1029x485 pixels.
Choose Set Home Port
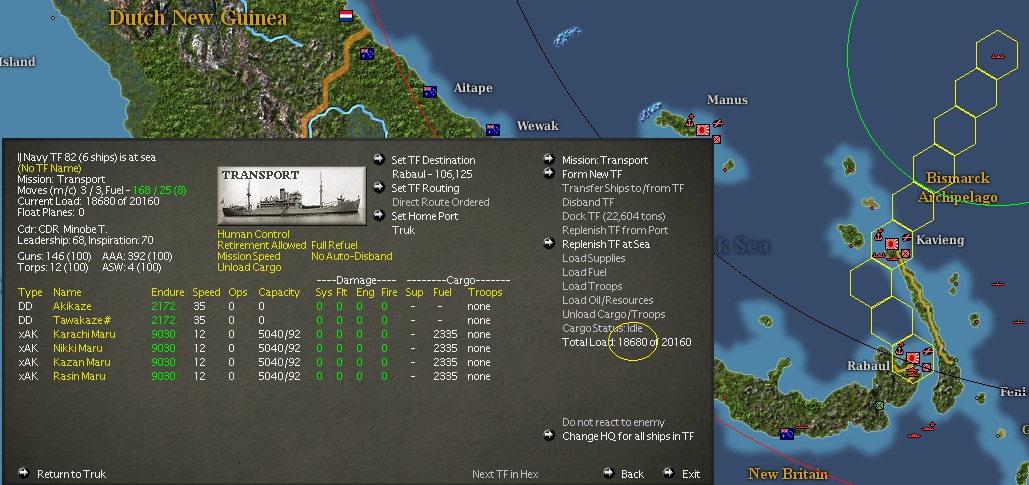click(425, 216)
